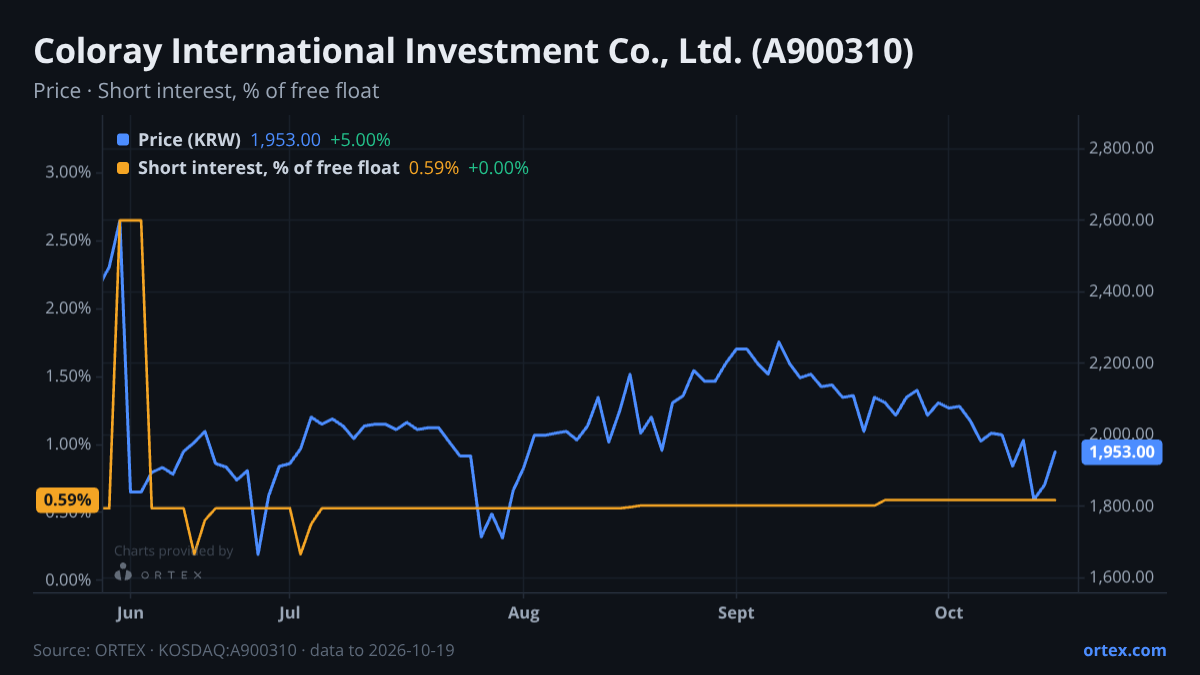Click the Aug x-axis label
This screenshot has width=1200, height=675.
coord(524,612)
